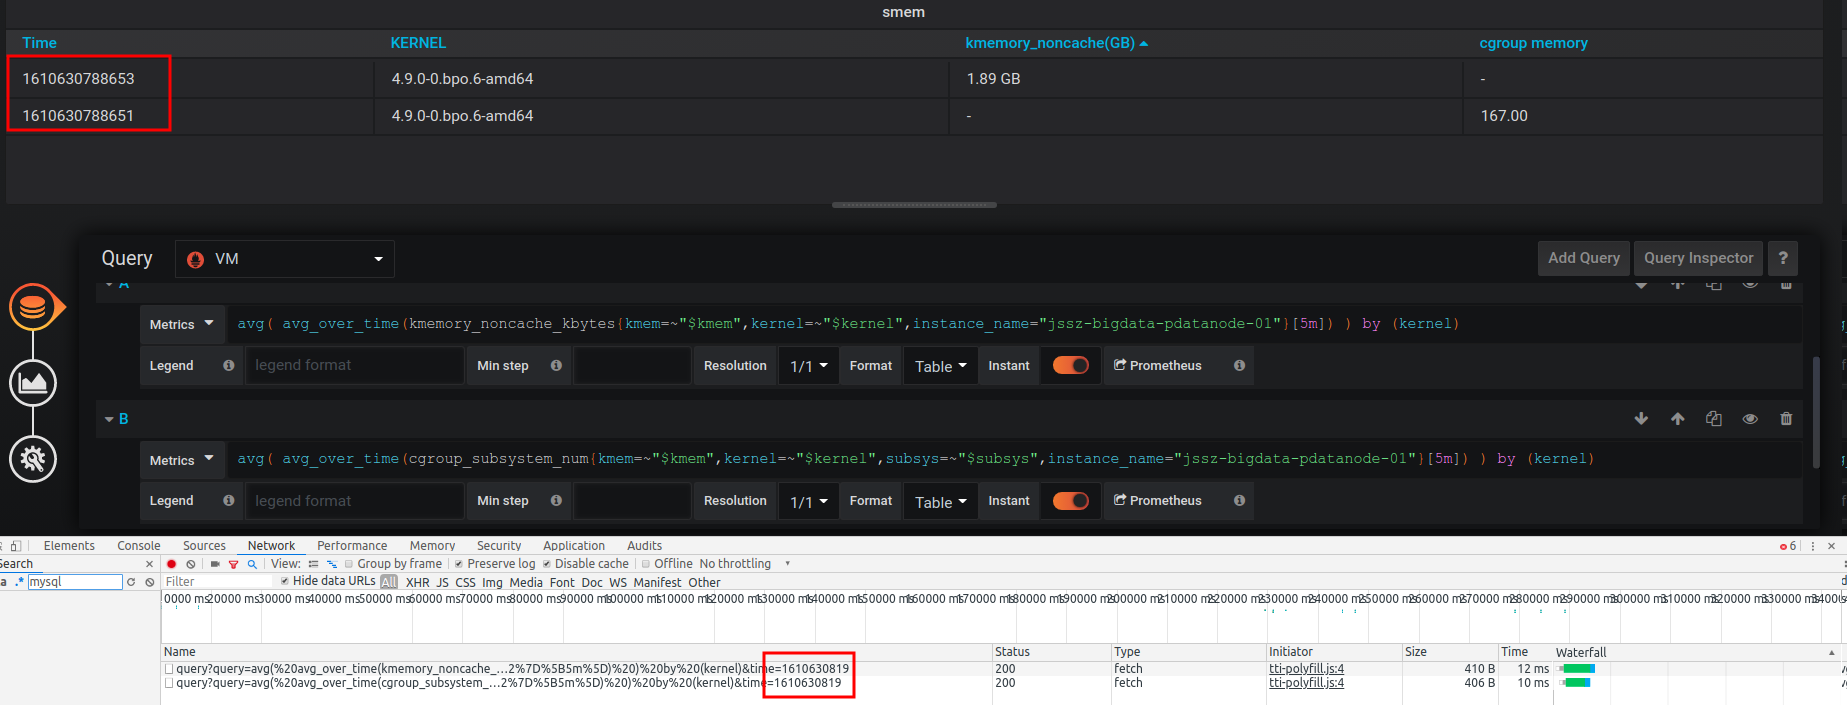The height and width of the screenshot is (705, 1847).
Task: Click the capture screenshots camera icon
Action: pos(215,564)
